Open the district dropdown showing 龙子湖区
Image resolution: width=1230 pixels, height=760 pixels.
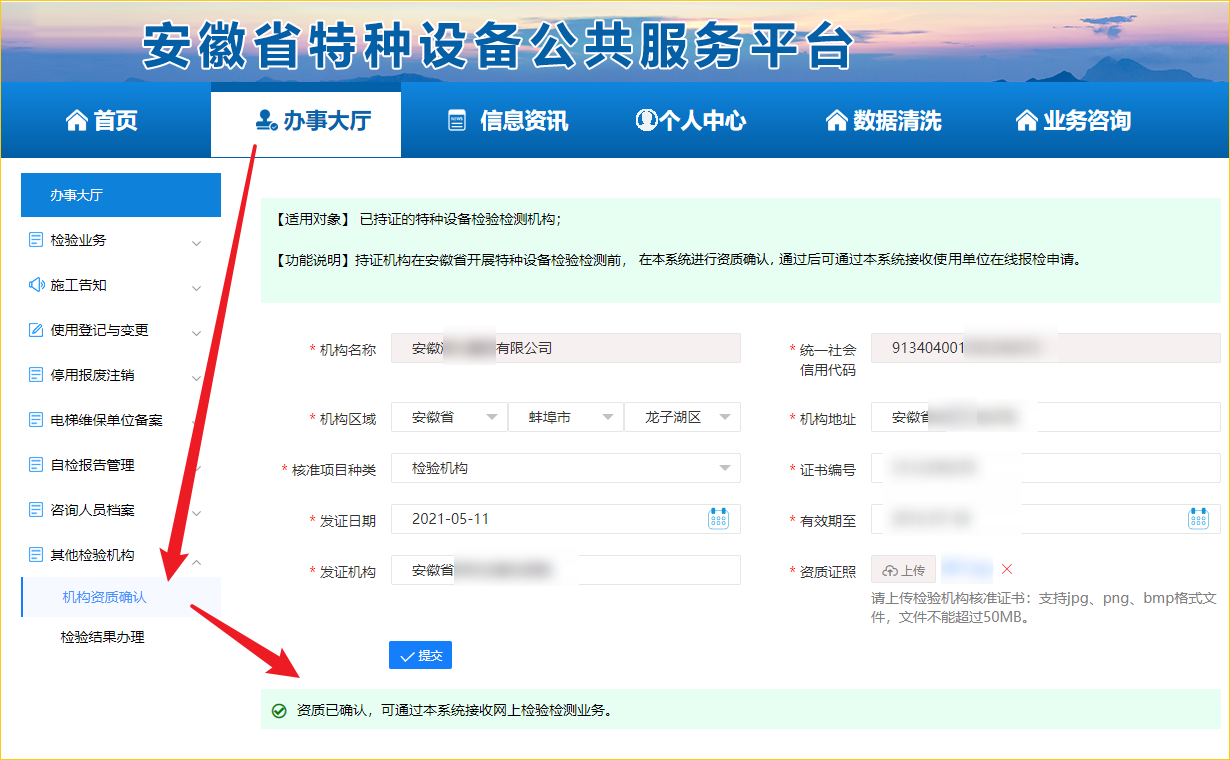click(683, 417)
